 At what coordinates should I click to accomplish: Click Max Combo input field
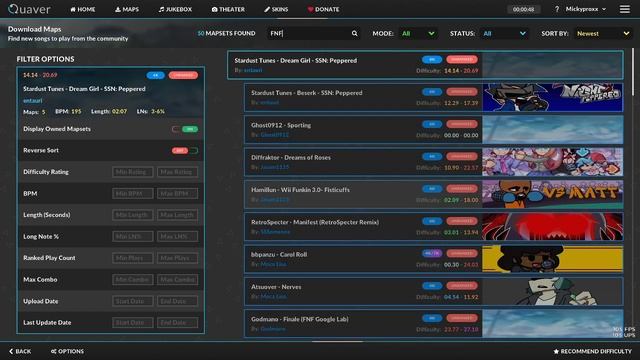[x=178, y=280]
